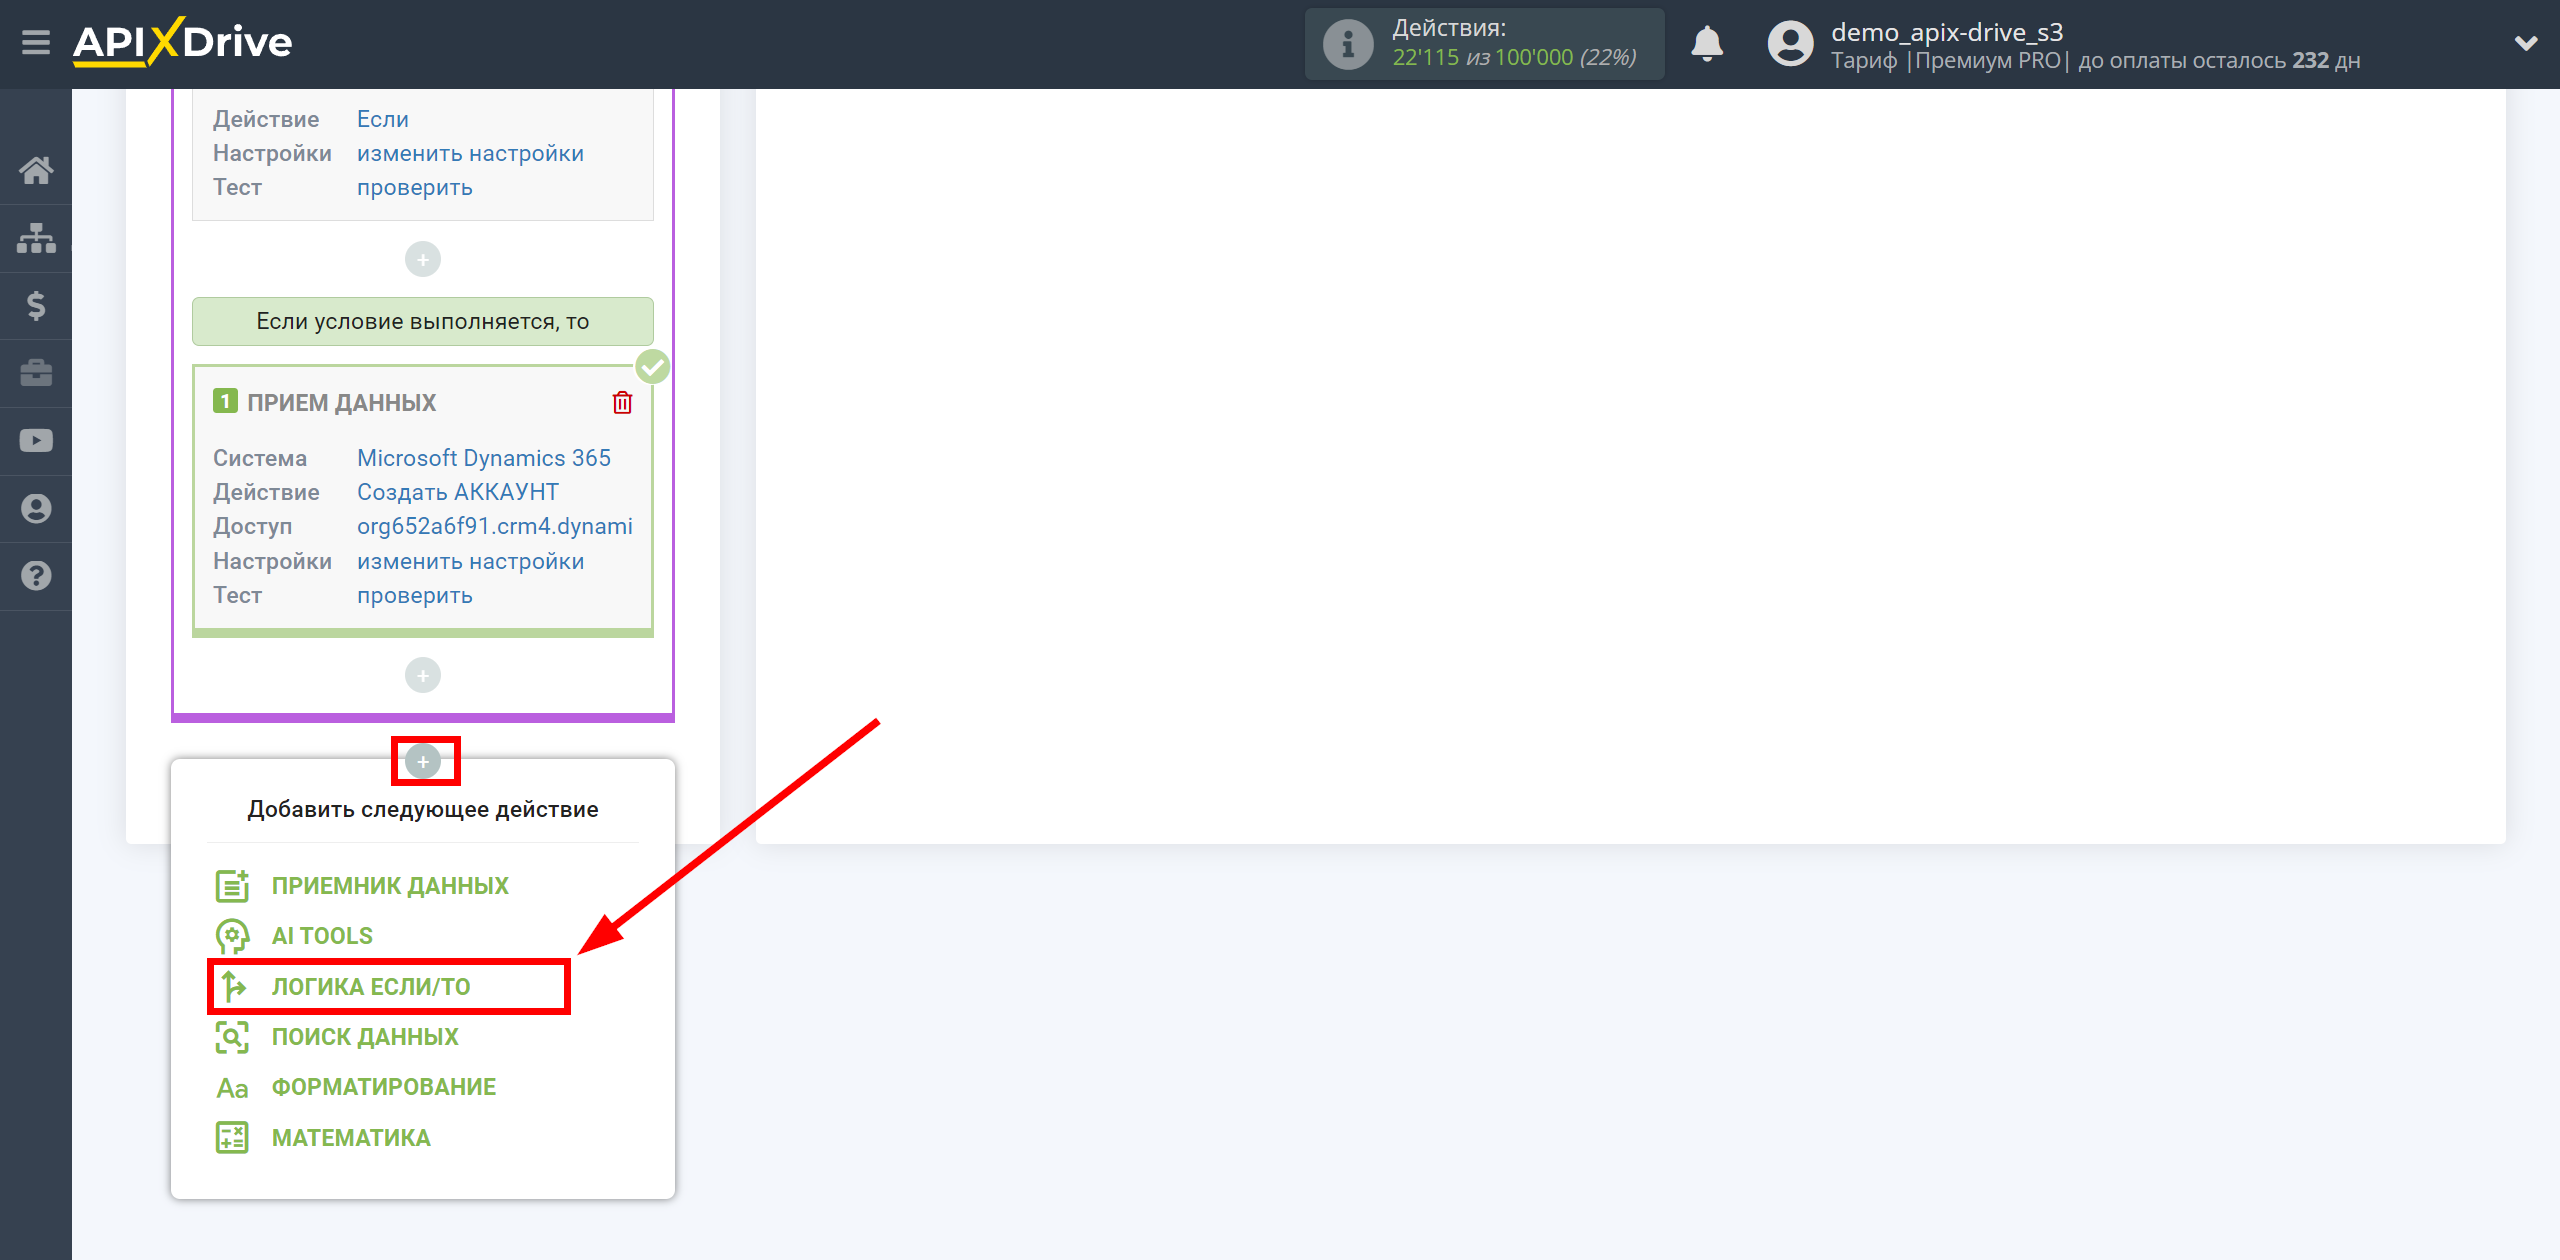2560x1260 pixels.
Task: Click ПРИЕМНИК ДАННЫХ menu item
Action: (390, 883)
